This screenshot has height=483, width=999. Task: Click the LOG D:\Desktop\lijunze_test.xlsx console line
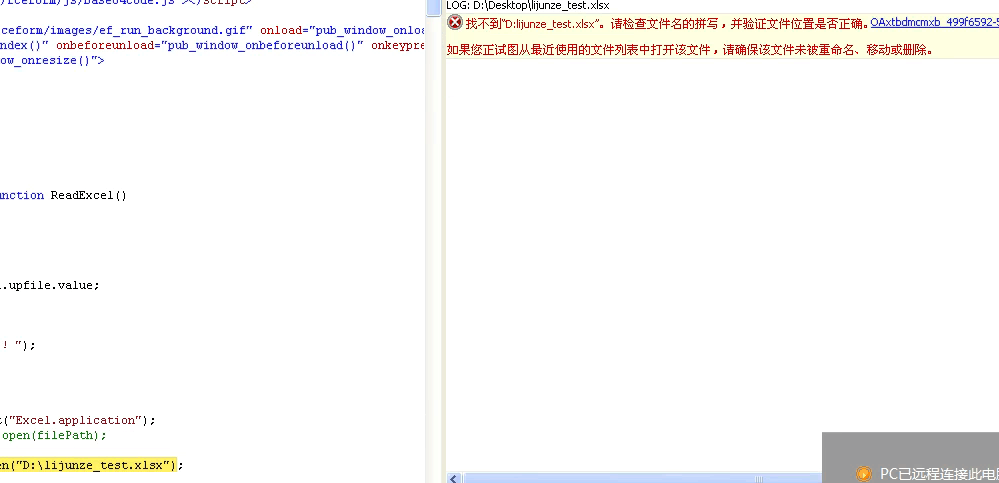[x=528, y=5]
